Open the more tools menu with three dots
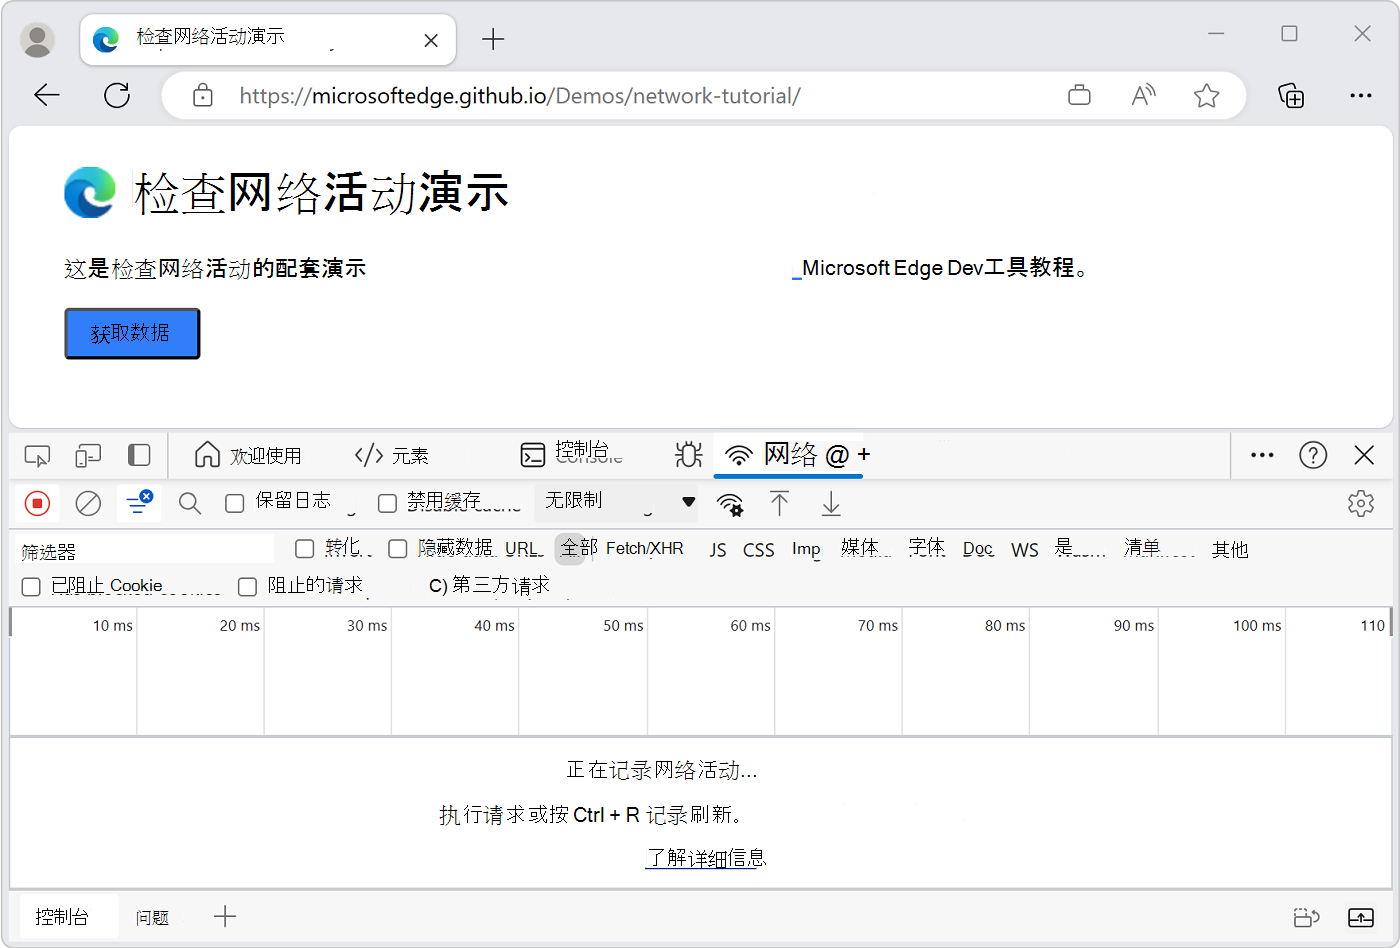Screen dimensions: 1400x948 point(1261,455)
